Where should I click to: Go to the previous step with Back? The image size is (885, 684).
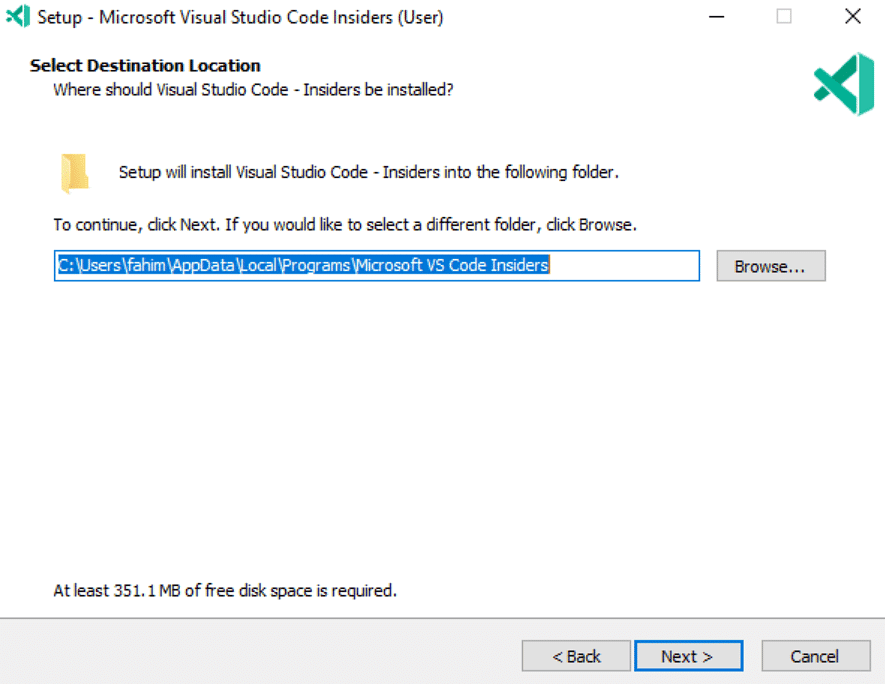576,656
